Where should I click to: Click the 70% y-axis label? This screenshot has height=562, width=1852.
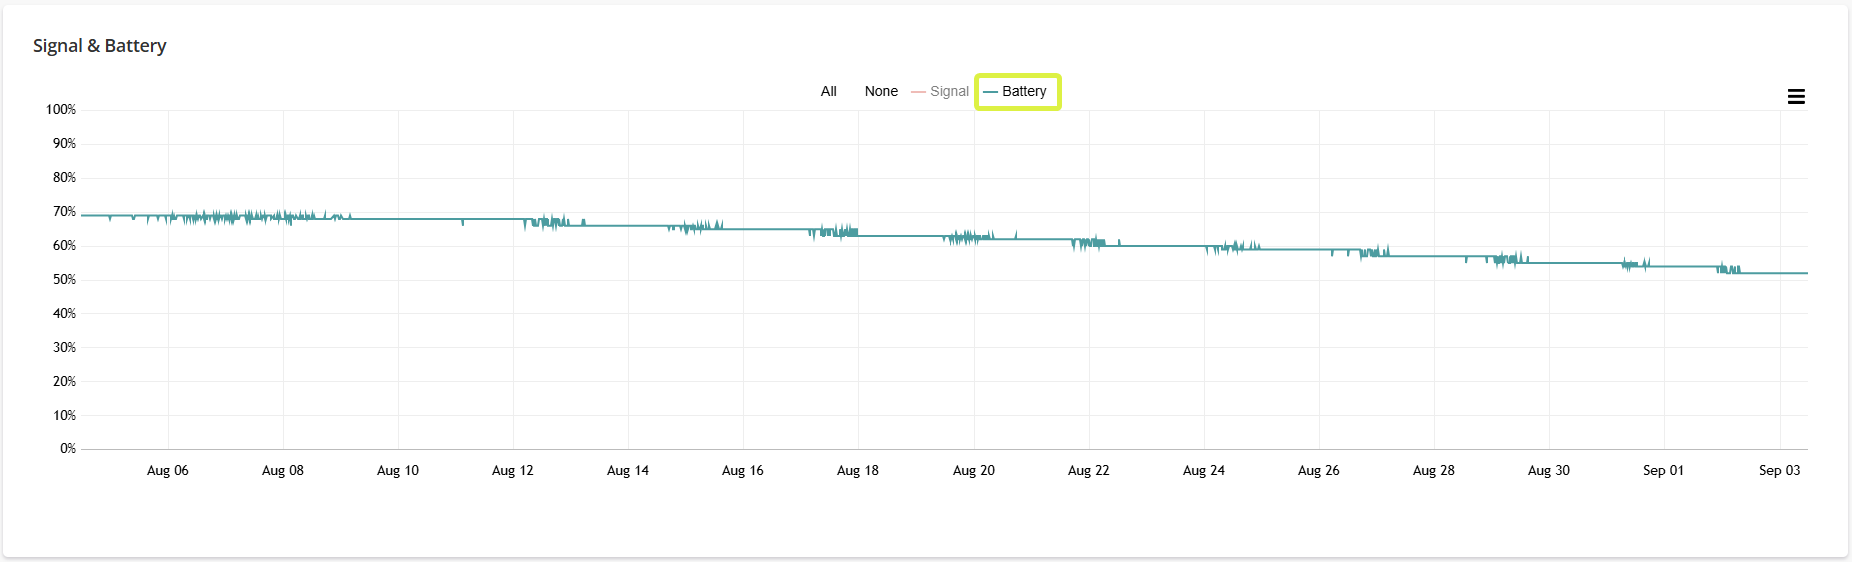(65, 212)
